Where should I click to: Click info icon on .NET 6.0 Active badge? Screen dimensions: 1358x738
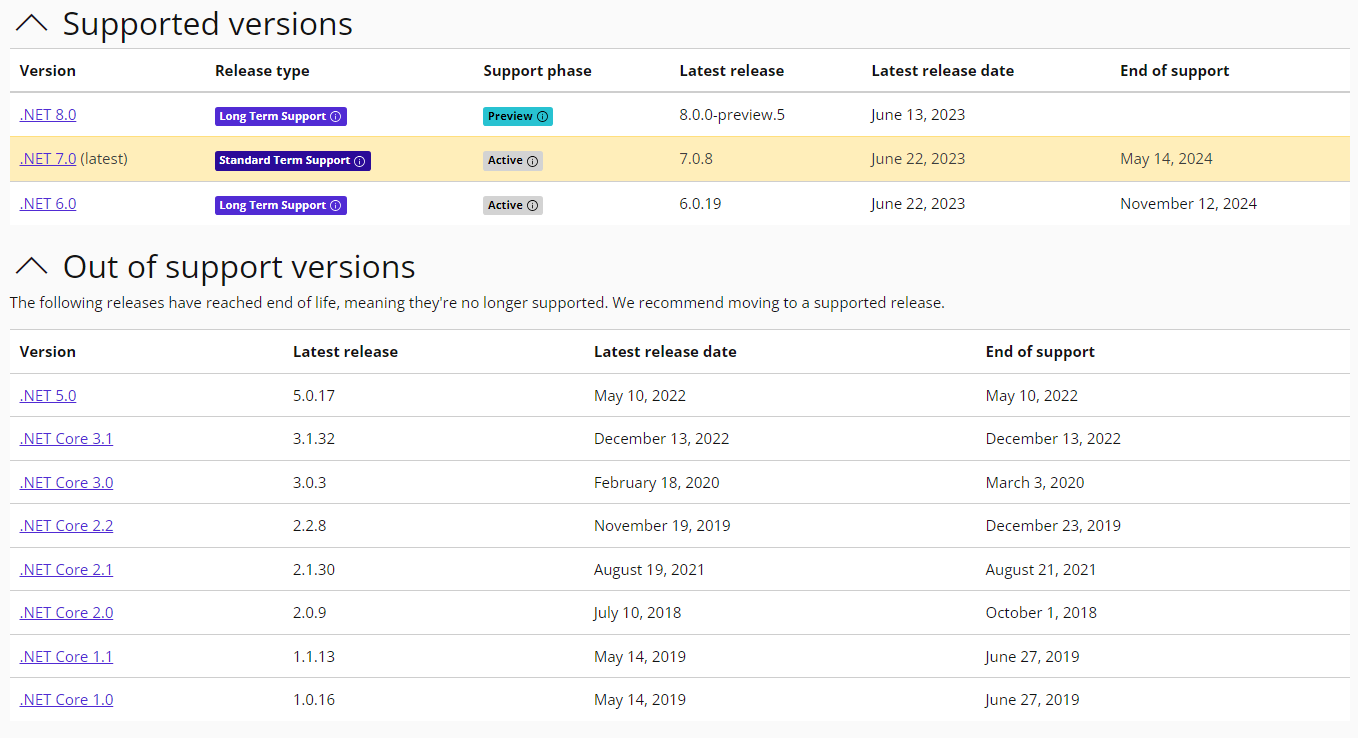(533, 206)
